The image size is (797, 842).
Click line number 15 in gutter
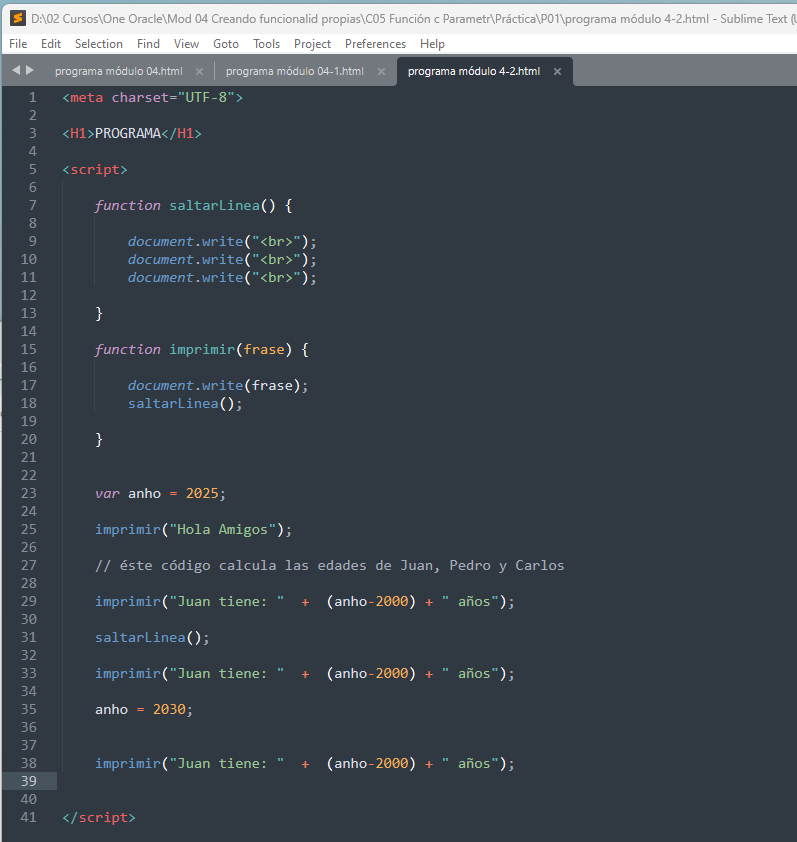[x=28, y=349]
